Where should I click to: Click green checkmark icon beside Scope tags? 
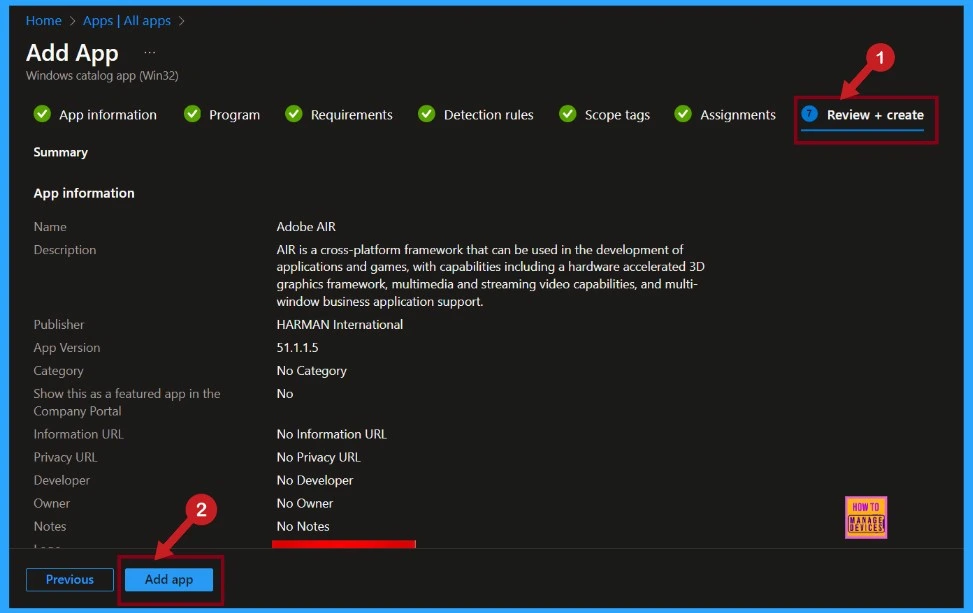568,114
